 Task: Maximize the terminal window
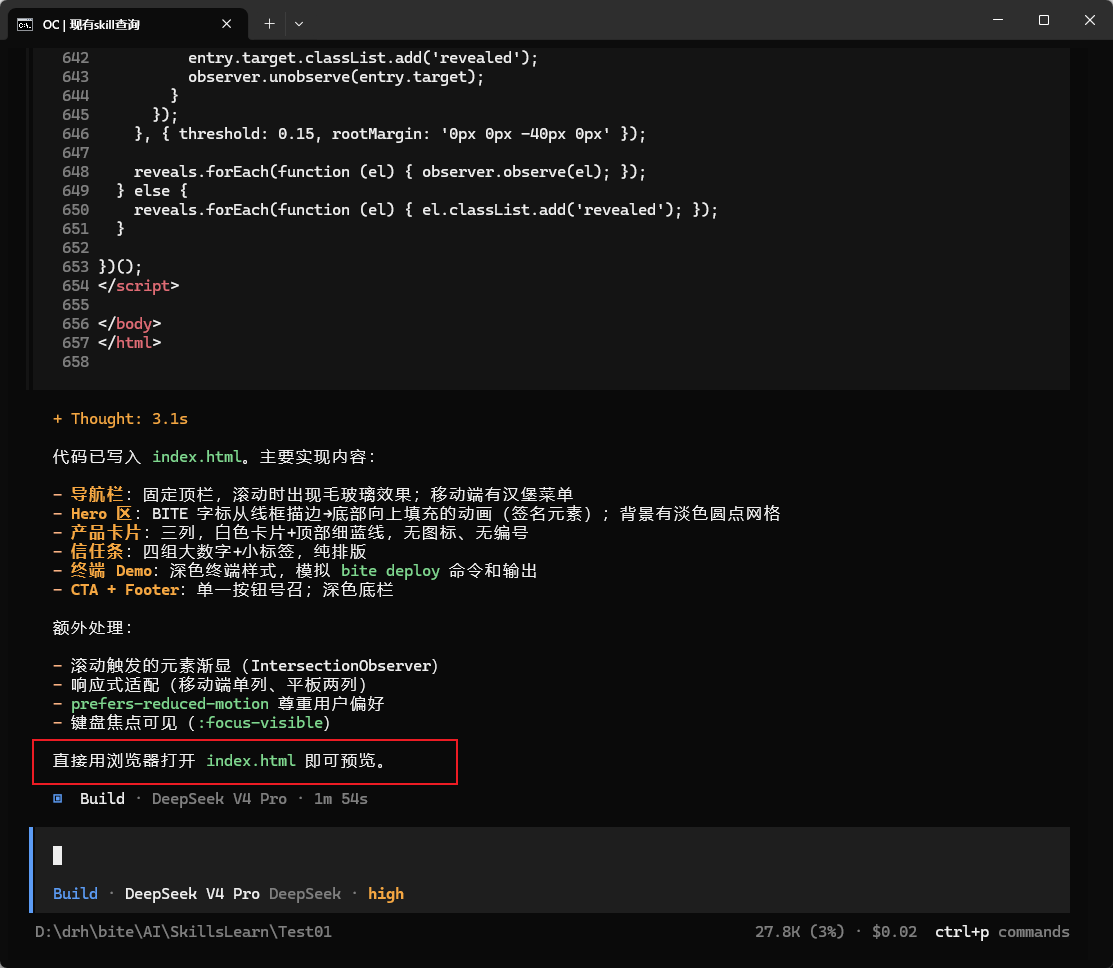[1043, 20]
